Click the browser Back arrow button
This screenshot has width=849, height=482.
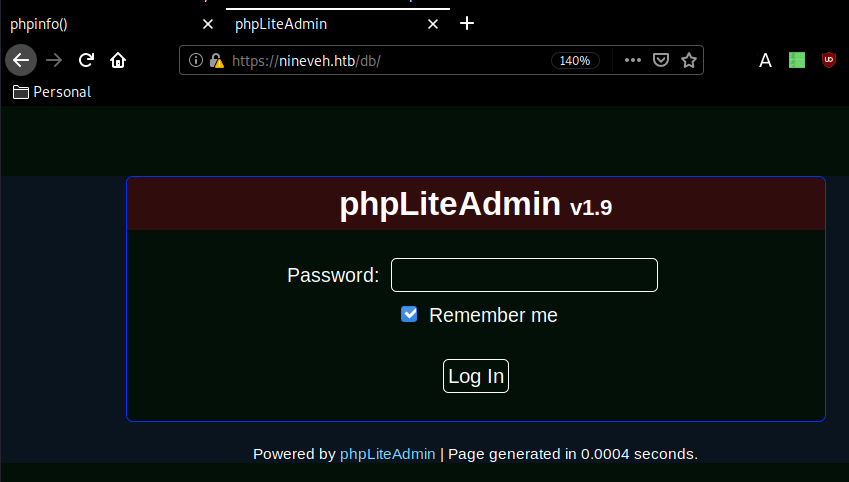pos(21,60)
